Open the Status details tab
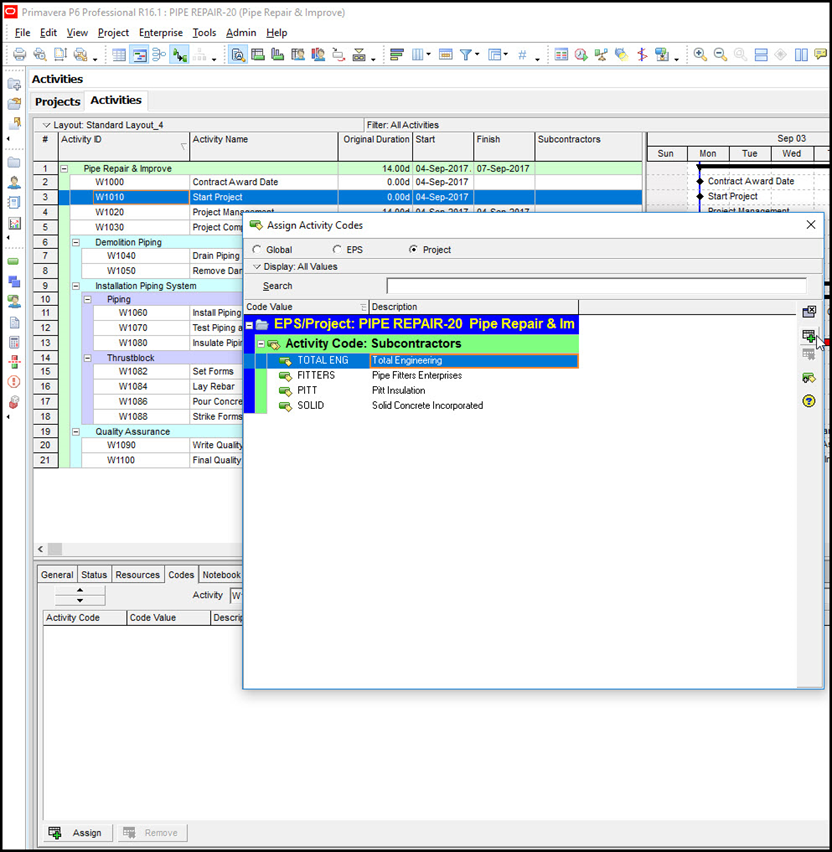832x852 pixels. (x=94, y=575)
